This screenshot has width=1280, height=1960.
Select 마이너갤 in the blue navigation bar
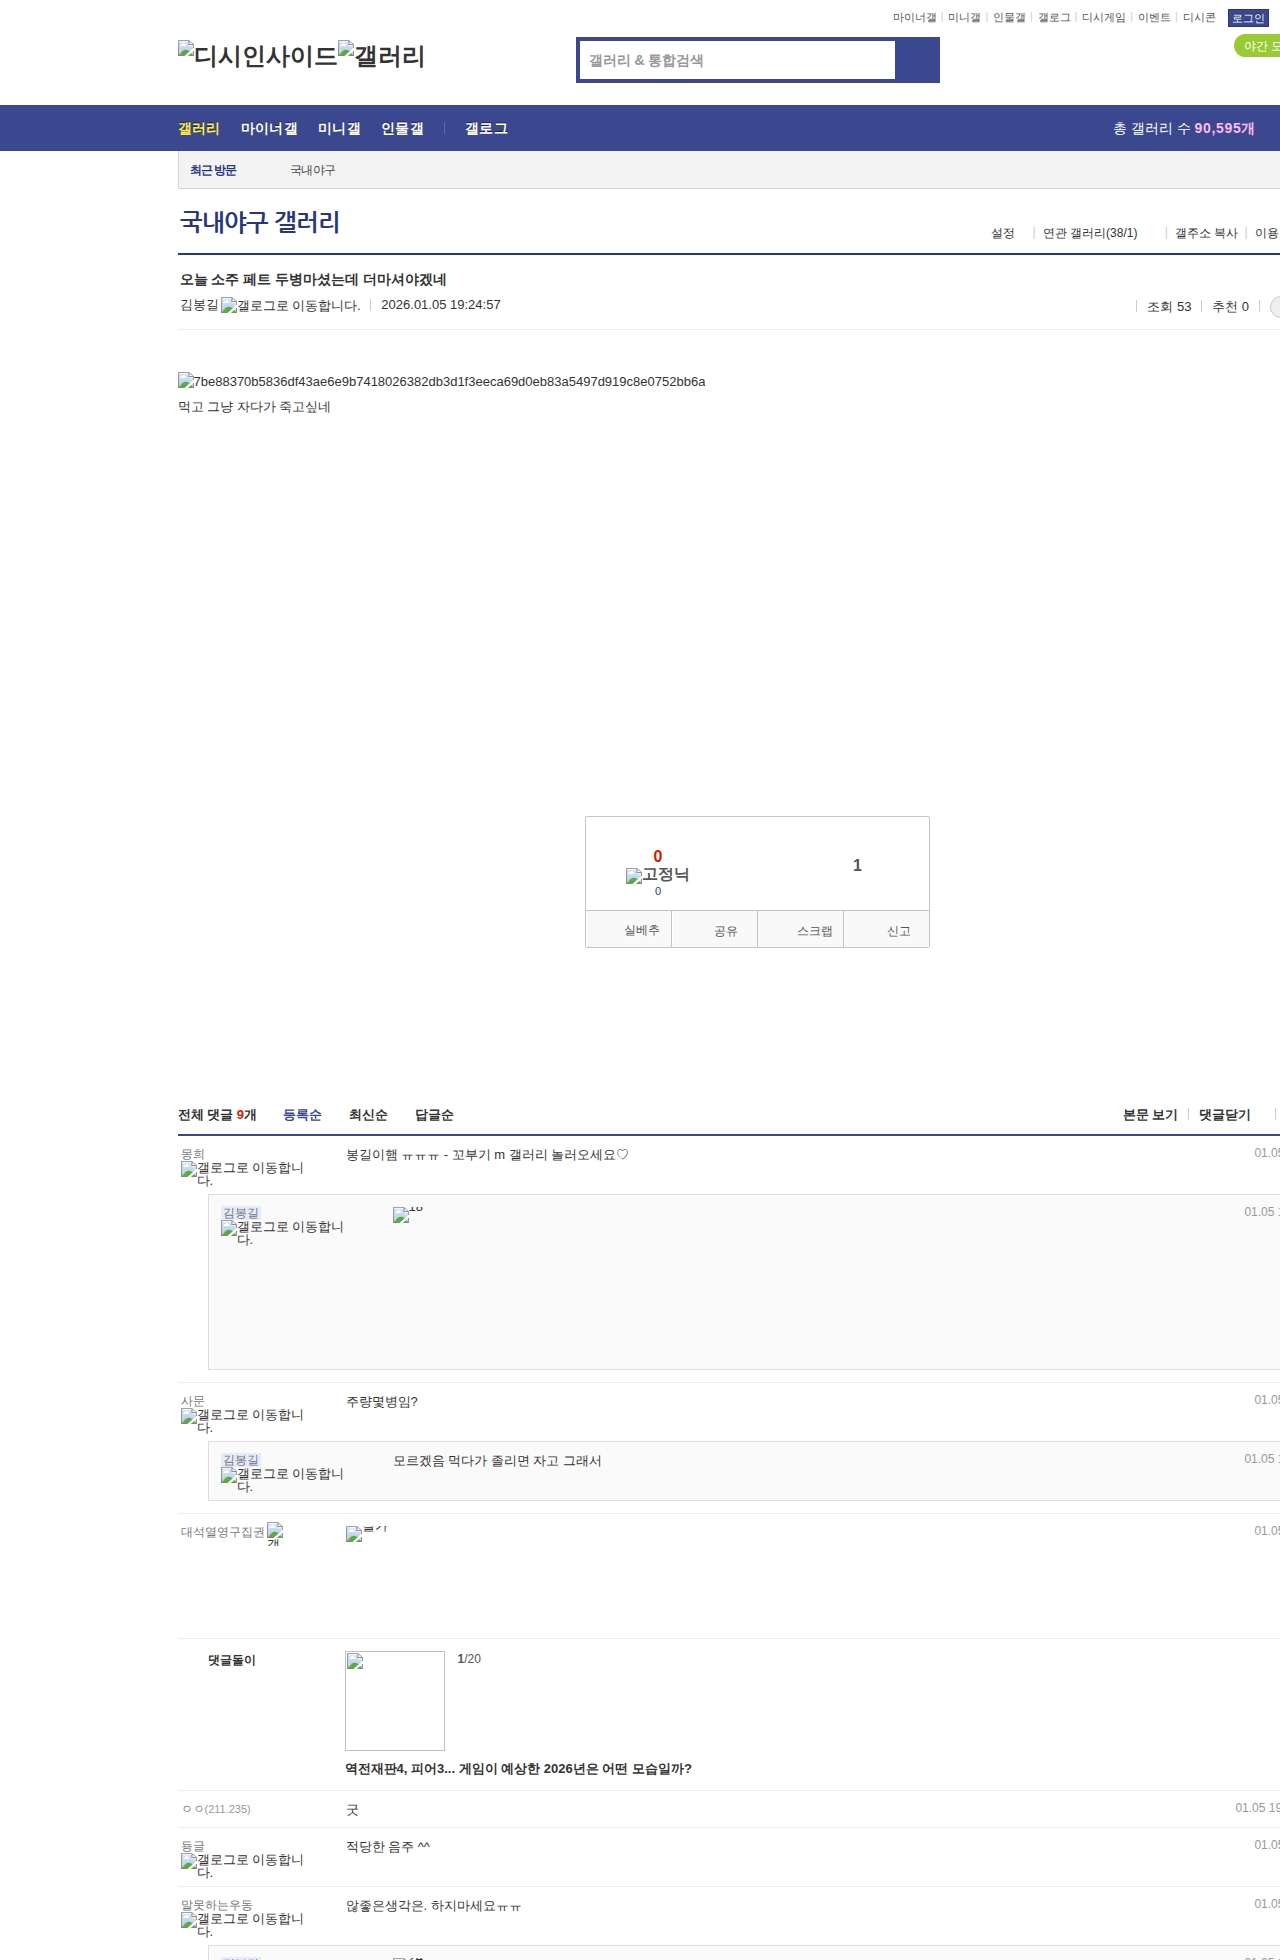(269, 129)
